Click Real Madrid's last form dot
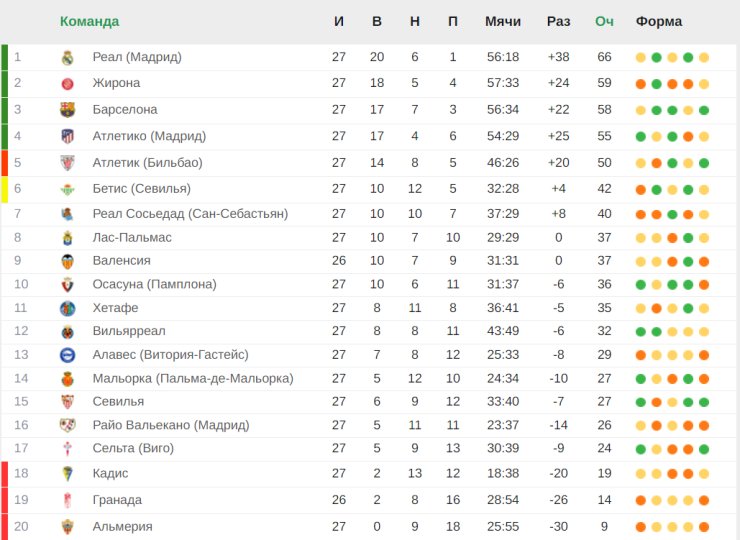This screenshot has height=540, width=740. pyautogui.click(x=704, y=58)
